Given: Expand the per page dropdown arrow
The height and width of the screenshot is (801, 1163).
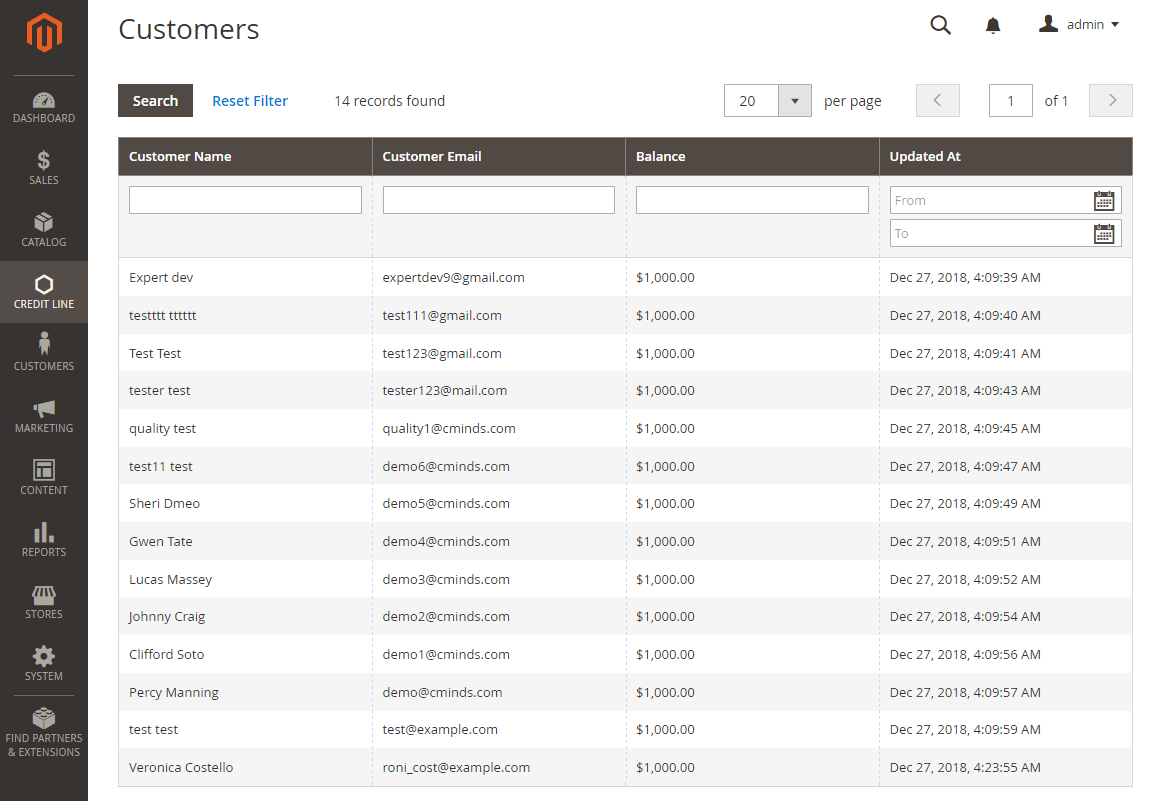Looking at the screenshot, I should 795,101.
